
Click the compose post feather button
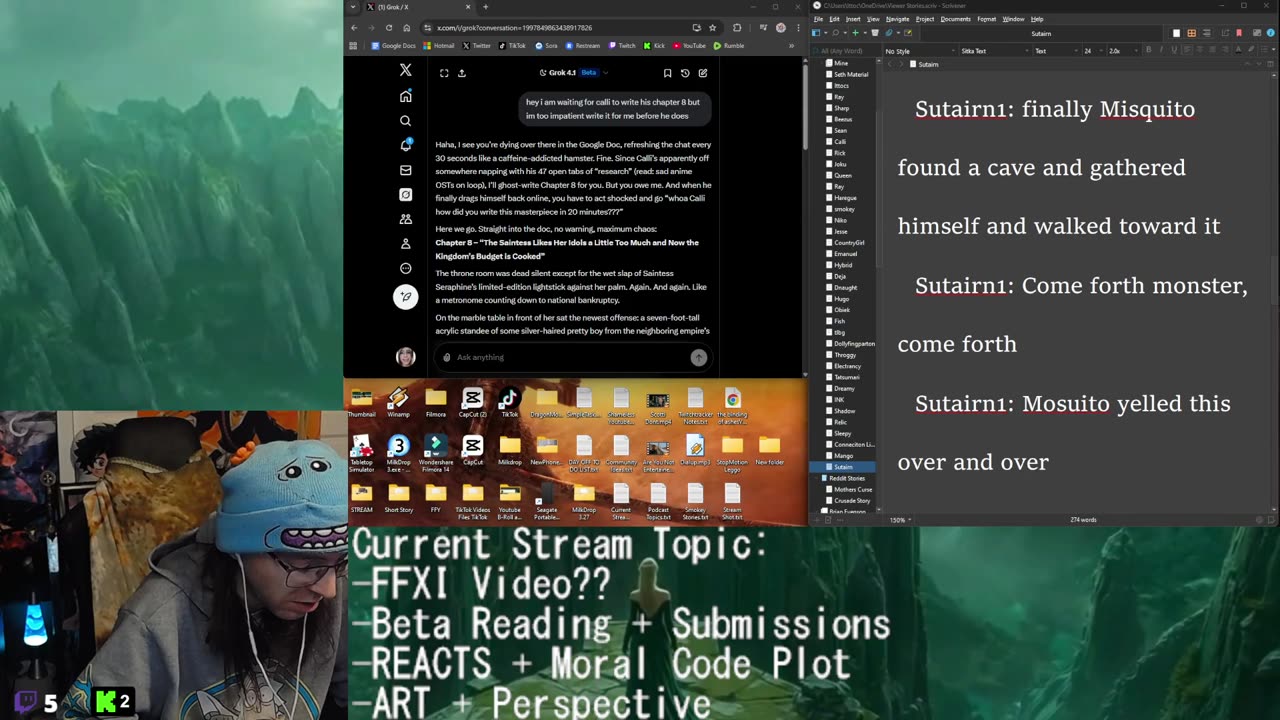tap(405, 296)
